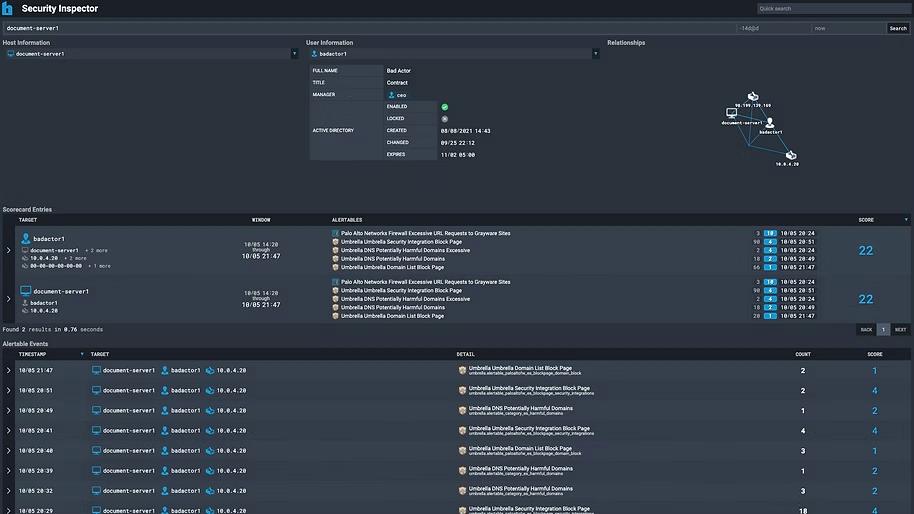Click monitor icon of document-server1 scorecard entry
The image size is (914, 514).
tap(26, 292)
